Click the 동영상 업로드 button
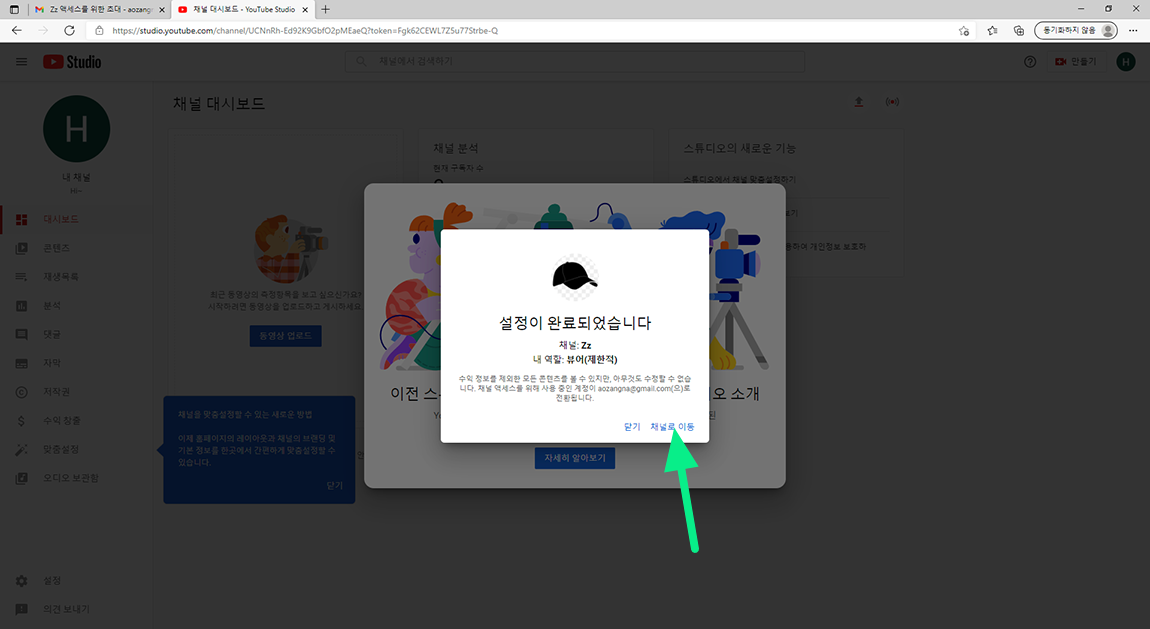 click(285, 336)
